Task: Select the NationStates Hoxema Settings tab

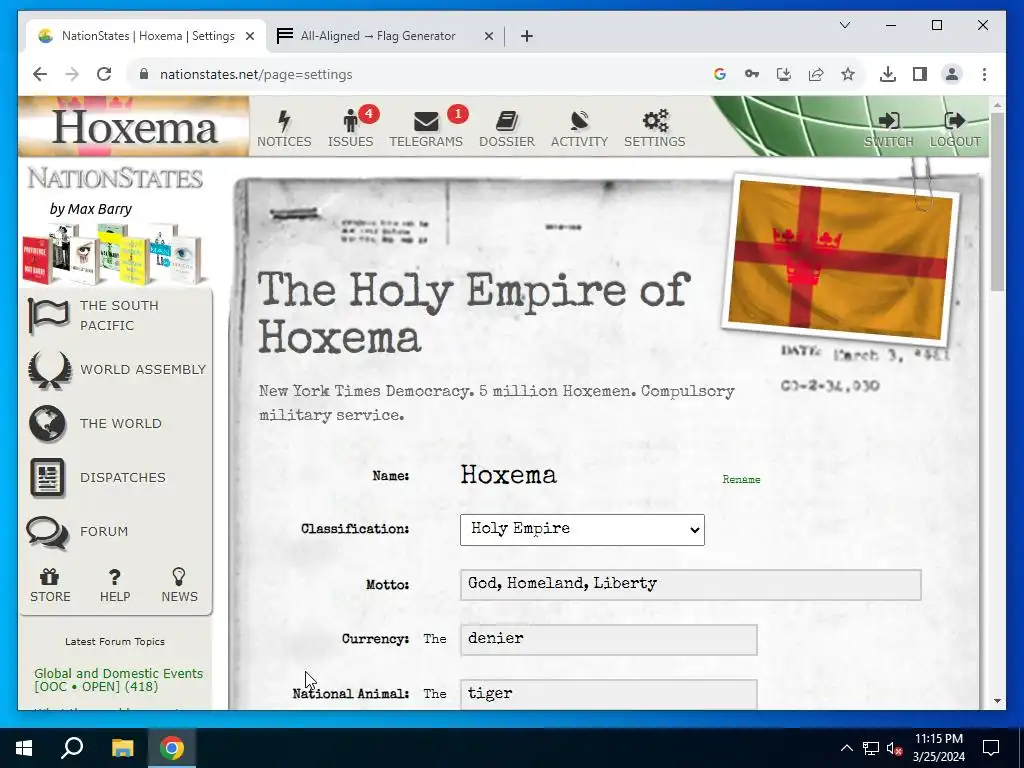Action: pyautogui.click(x=146, y=36)
